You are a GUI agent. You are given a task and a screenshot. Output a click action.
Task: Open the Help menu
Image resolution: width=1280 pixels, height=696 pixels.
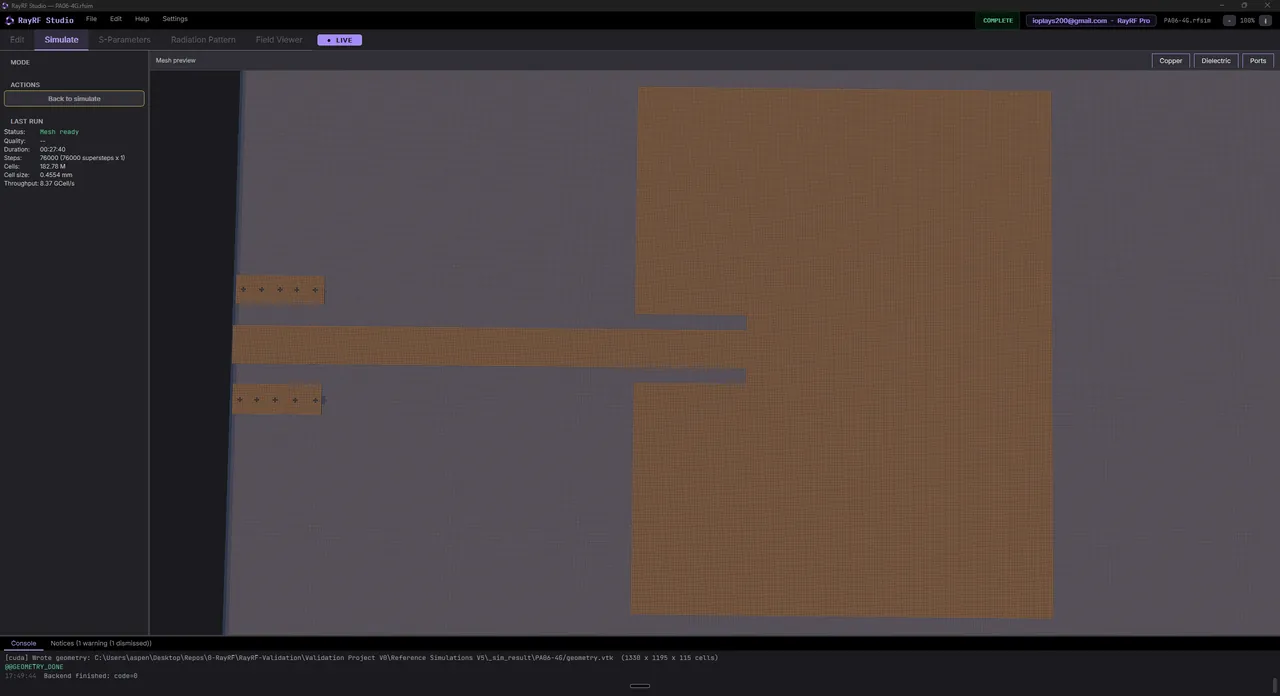(142, 19)
